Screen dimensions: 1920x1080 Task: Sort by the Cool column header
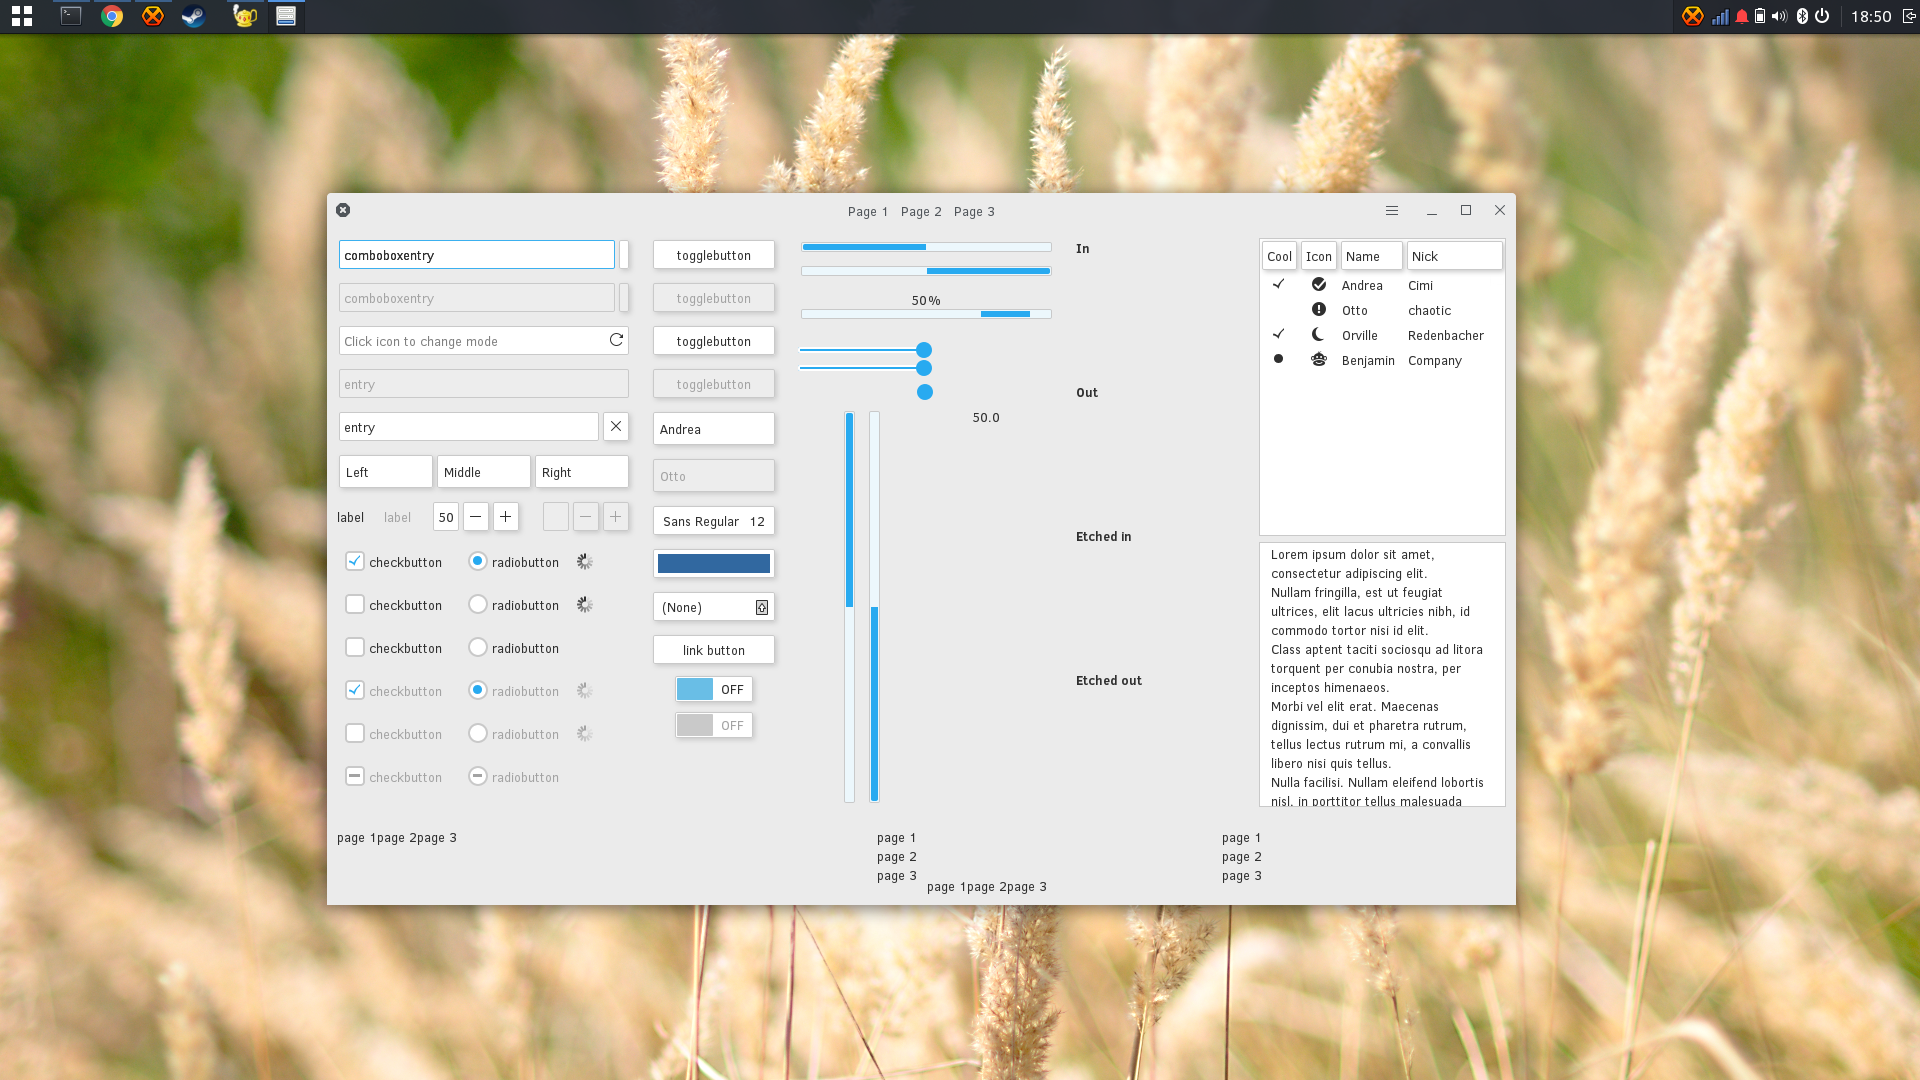(1279, 256)
